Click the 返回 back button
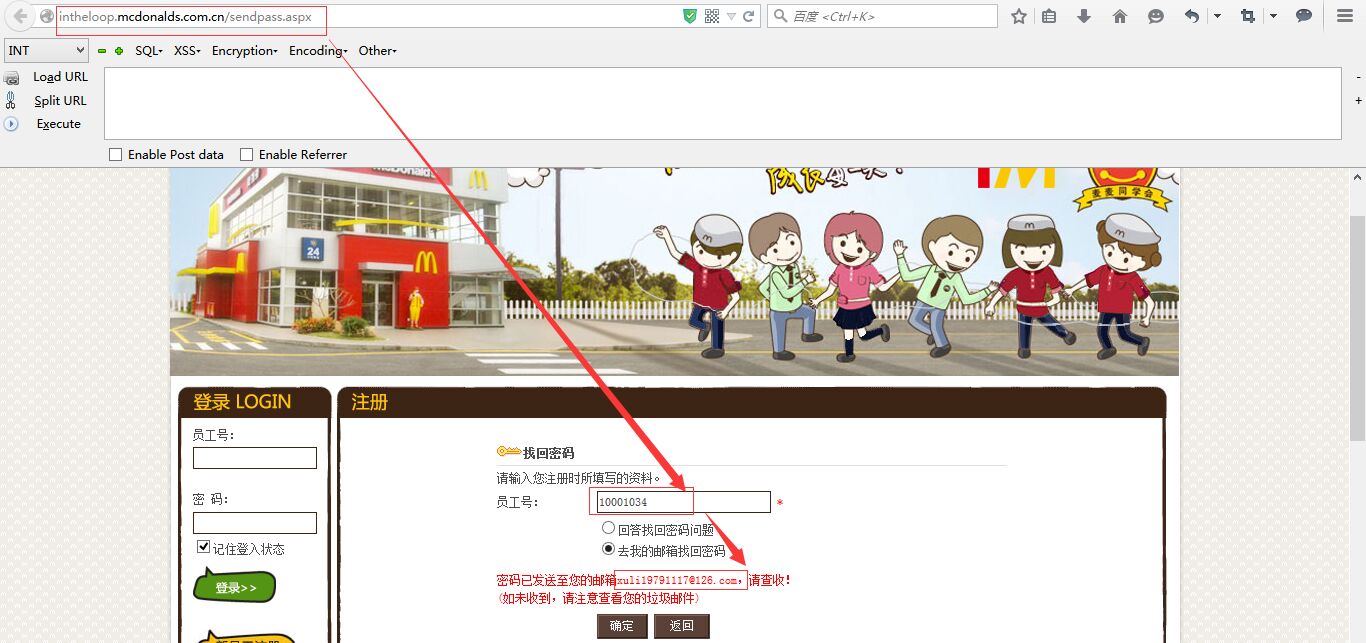 pos(682,626)
